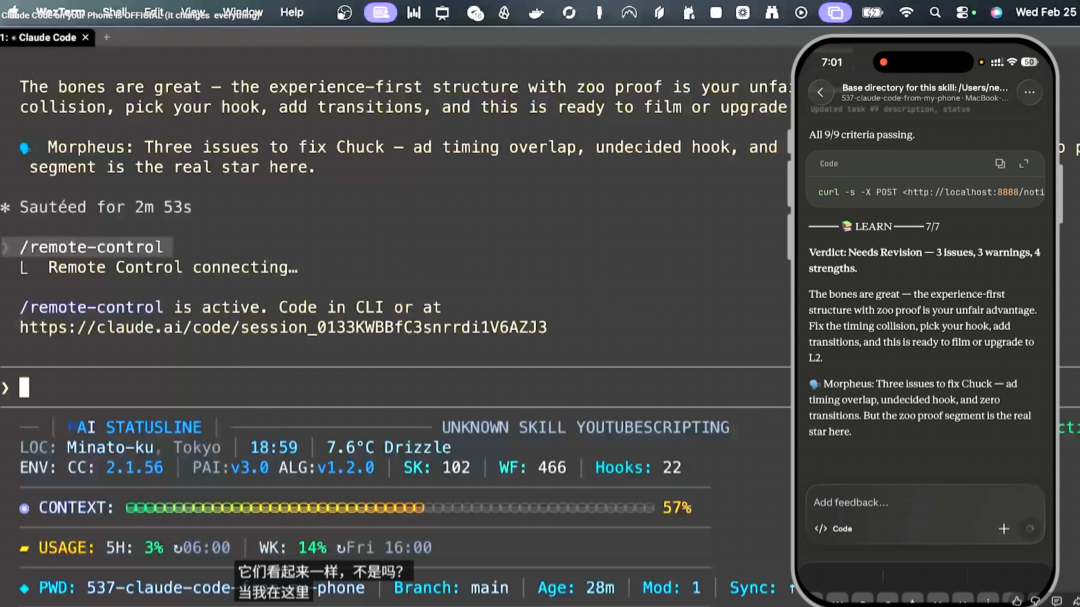Open the Help menu

291,12
